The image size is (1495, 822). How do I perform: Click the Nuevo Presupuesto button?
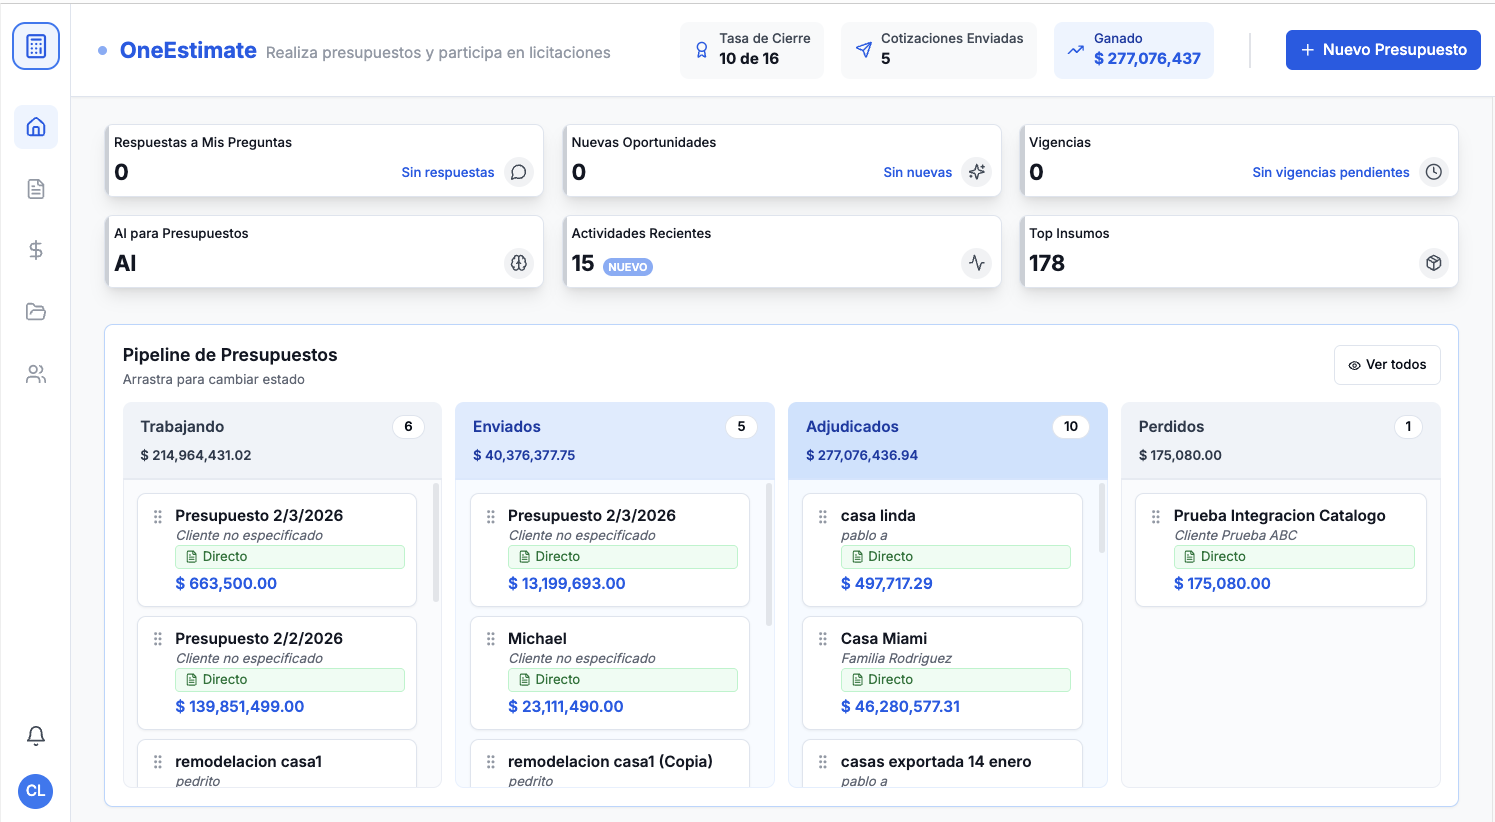pos(1383,49)
